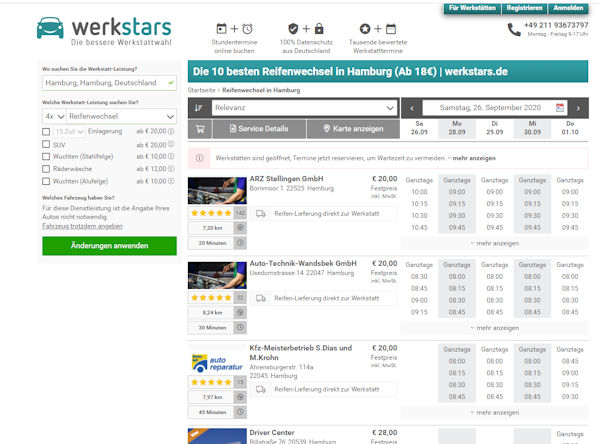Click info icon next to Wuchten (Alufelge)
The height and width of the screenshot is (444, 600).
click(x=171, y=181)
